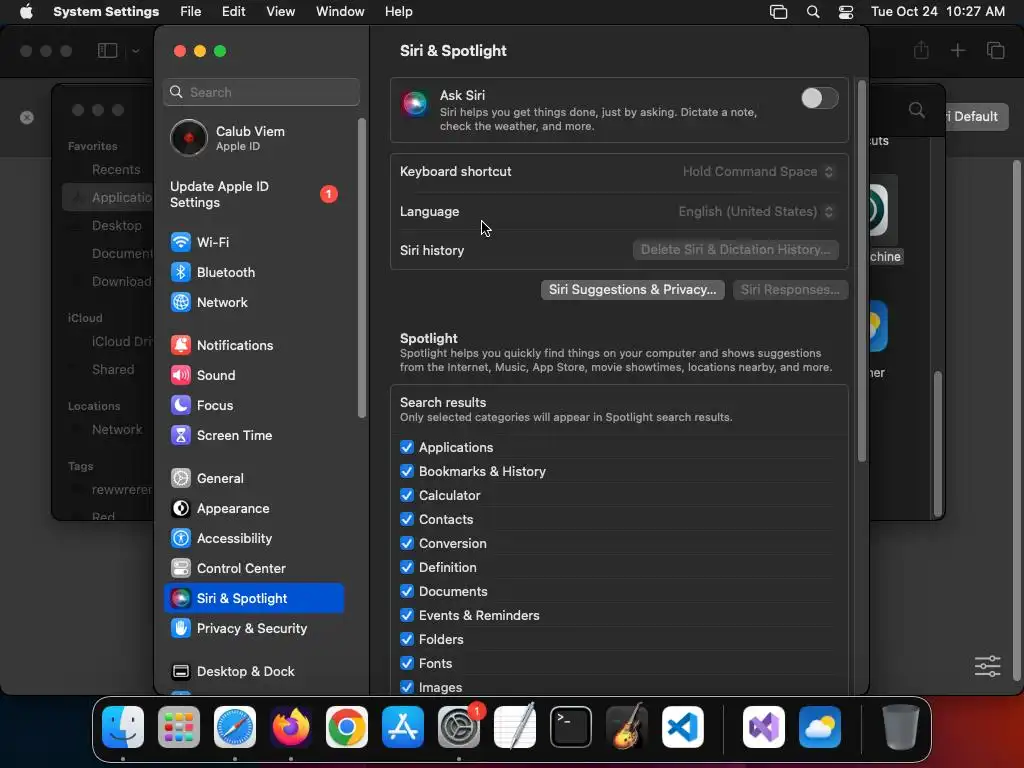1024x768 pixels.
Task: Click Delete Siri & Dictation History button
Action: click(735, 250)
